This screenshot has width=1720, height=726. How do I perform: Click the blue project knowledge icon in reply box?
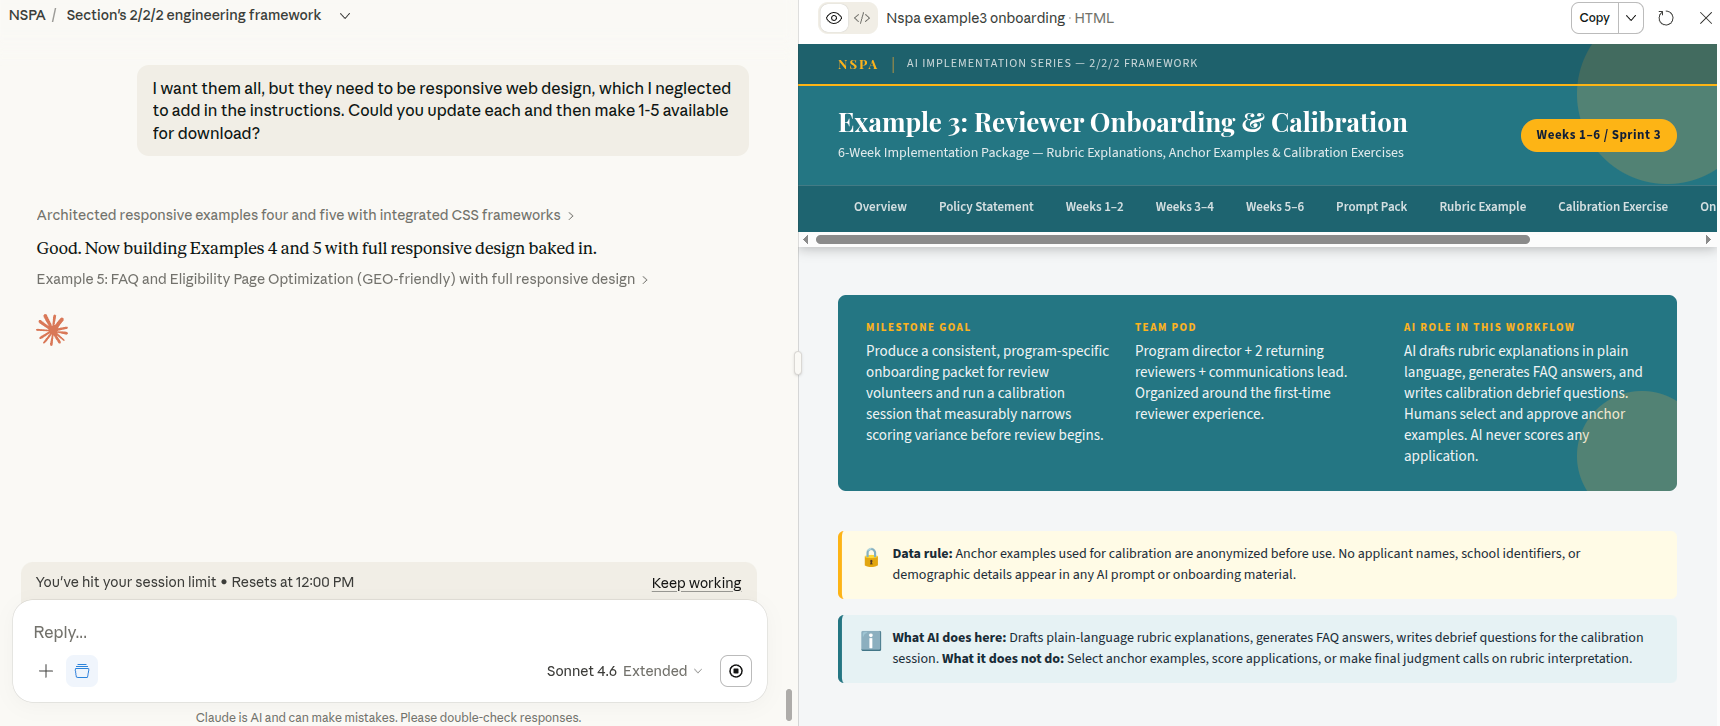click(x=82, y=671)
